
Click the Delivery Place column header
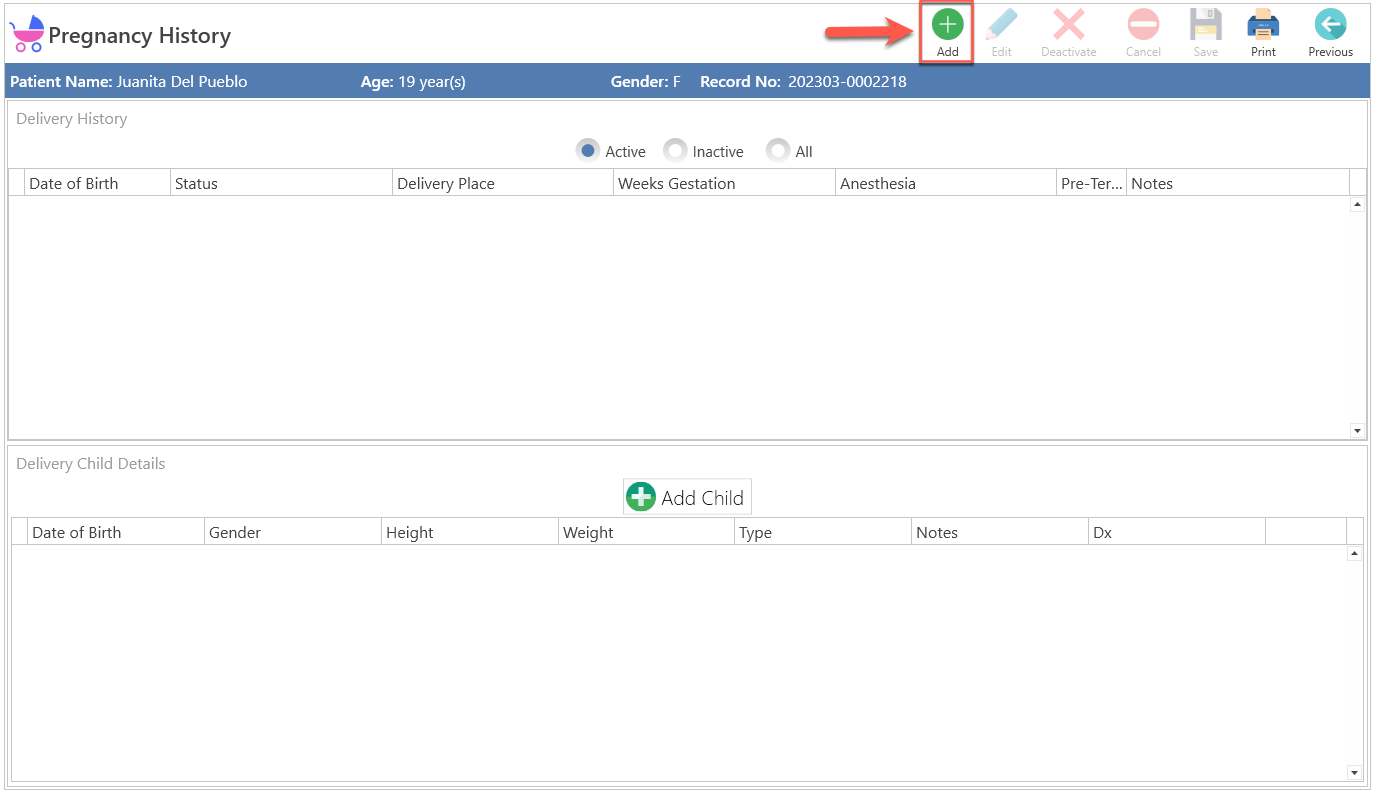click(503, 183)
